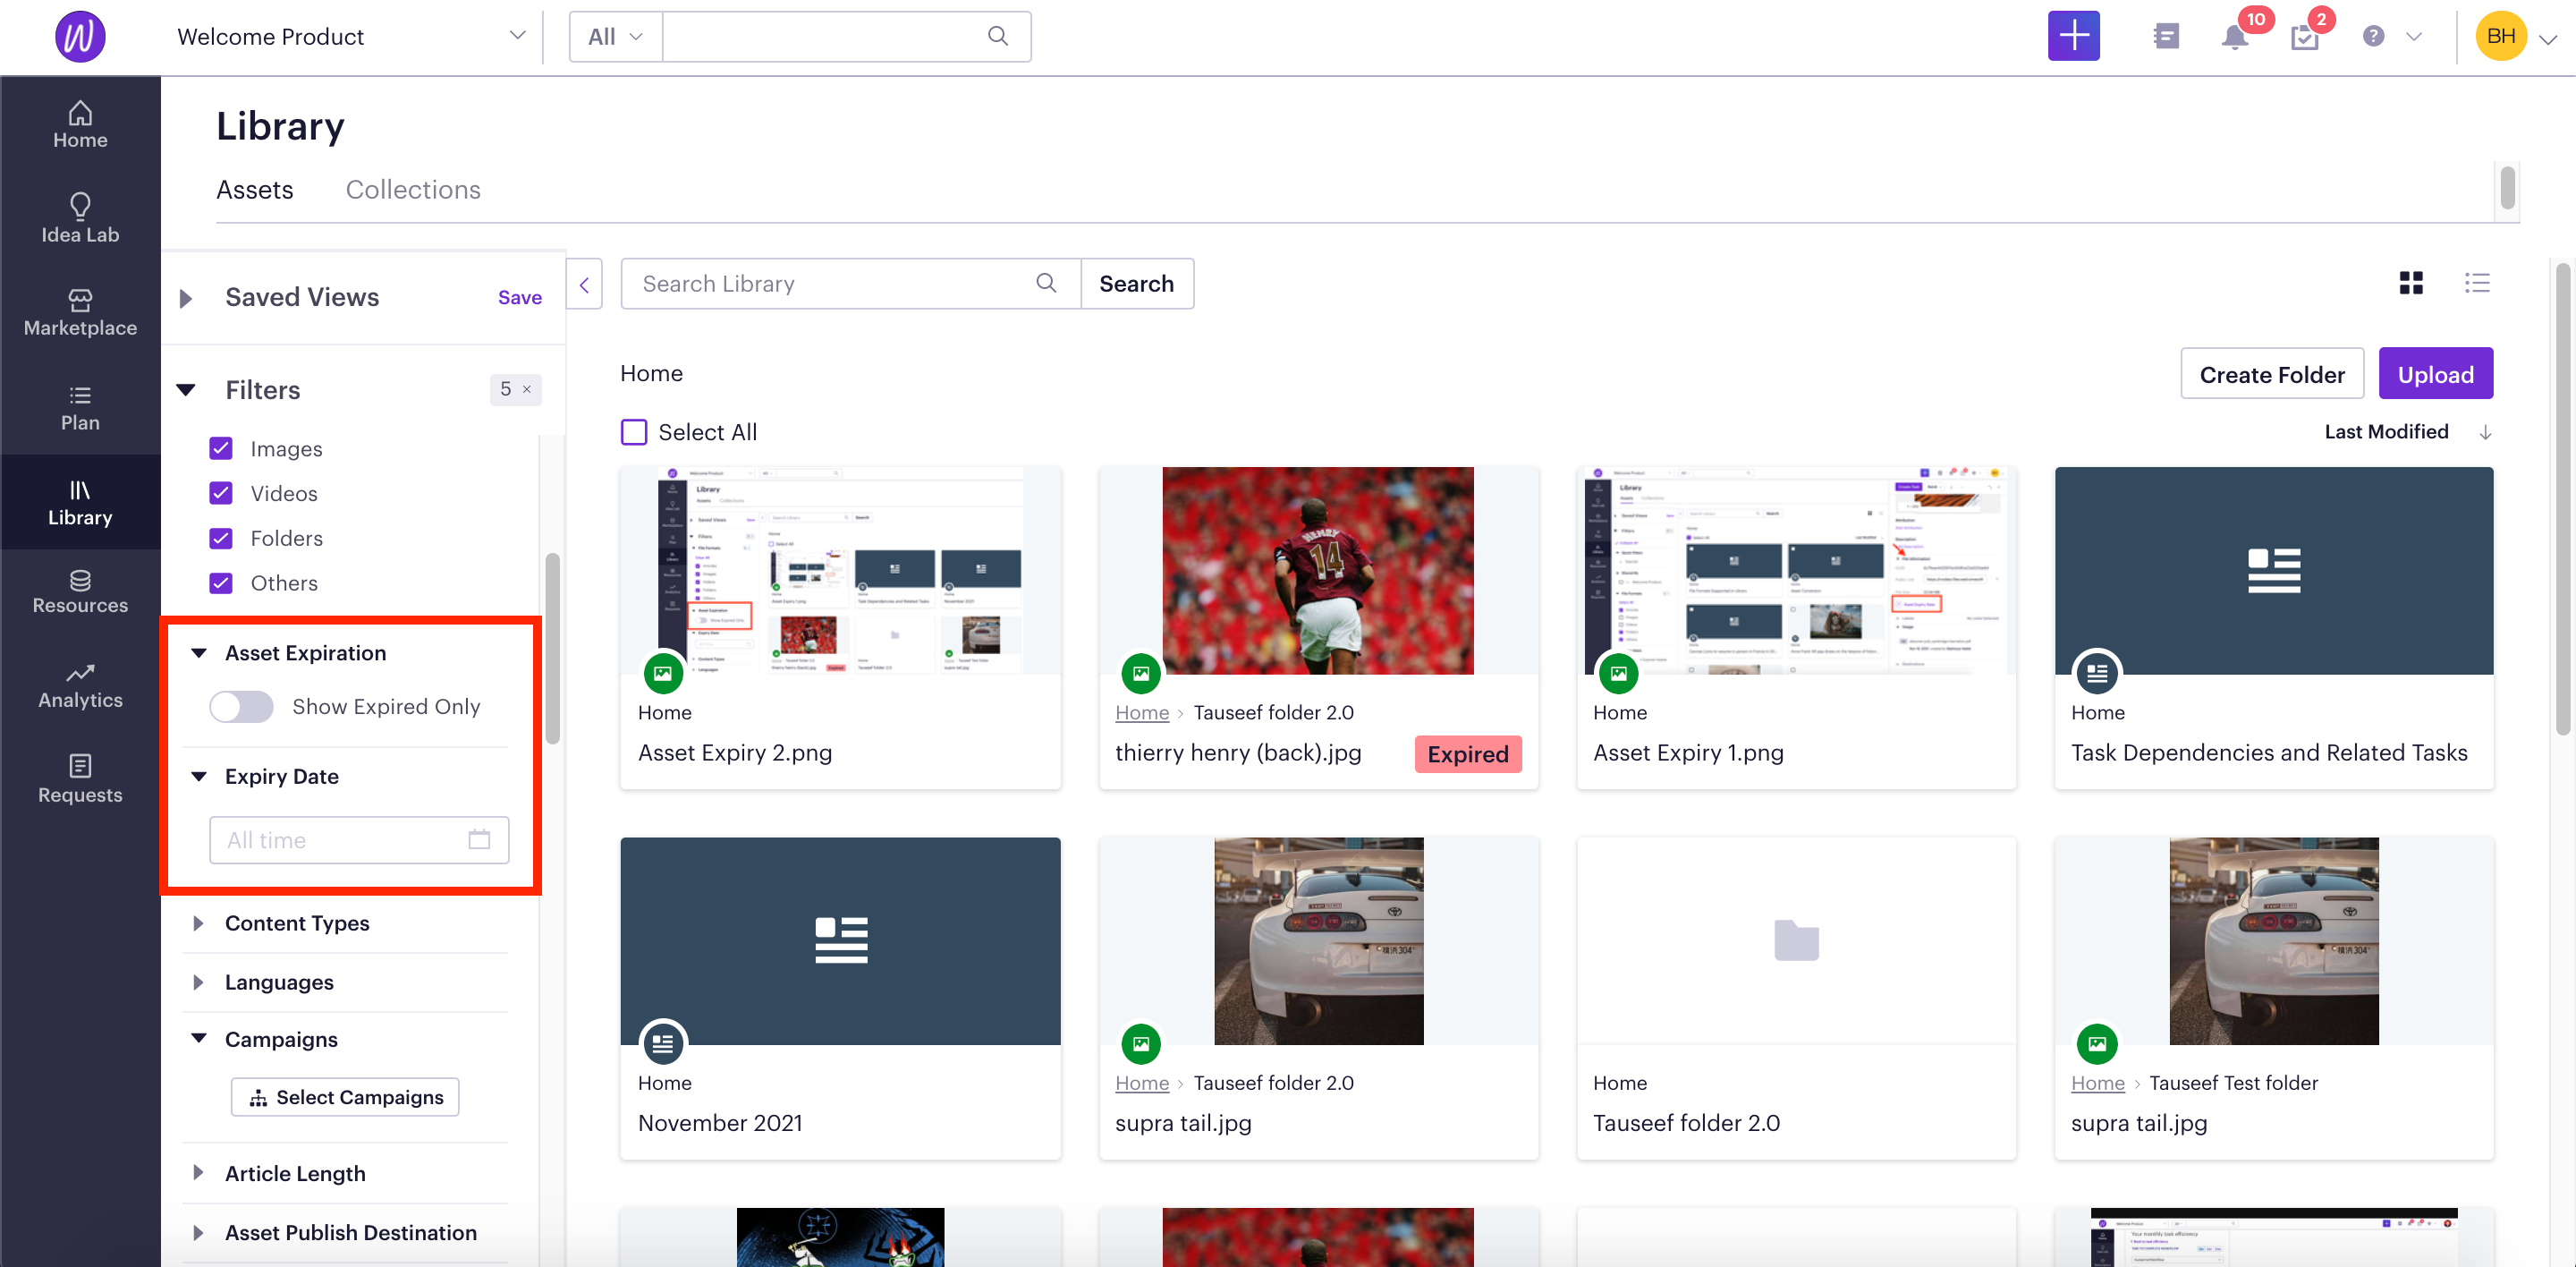The height and width of the screenshot is (1267, 2576).
Task: Open Library in the sidebar
Action: [x=80, y=502]
